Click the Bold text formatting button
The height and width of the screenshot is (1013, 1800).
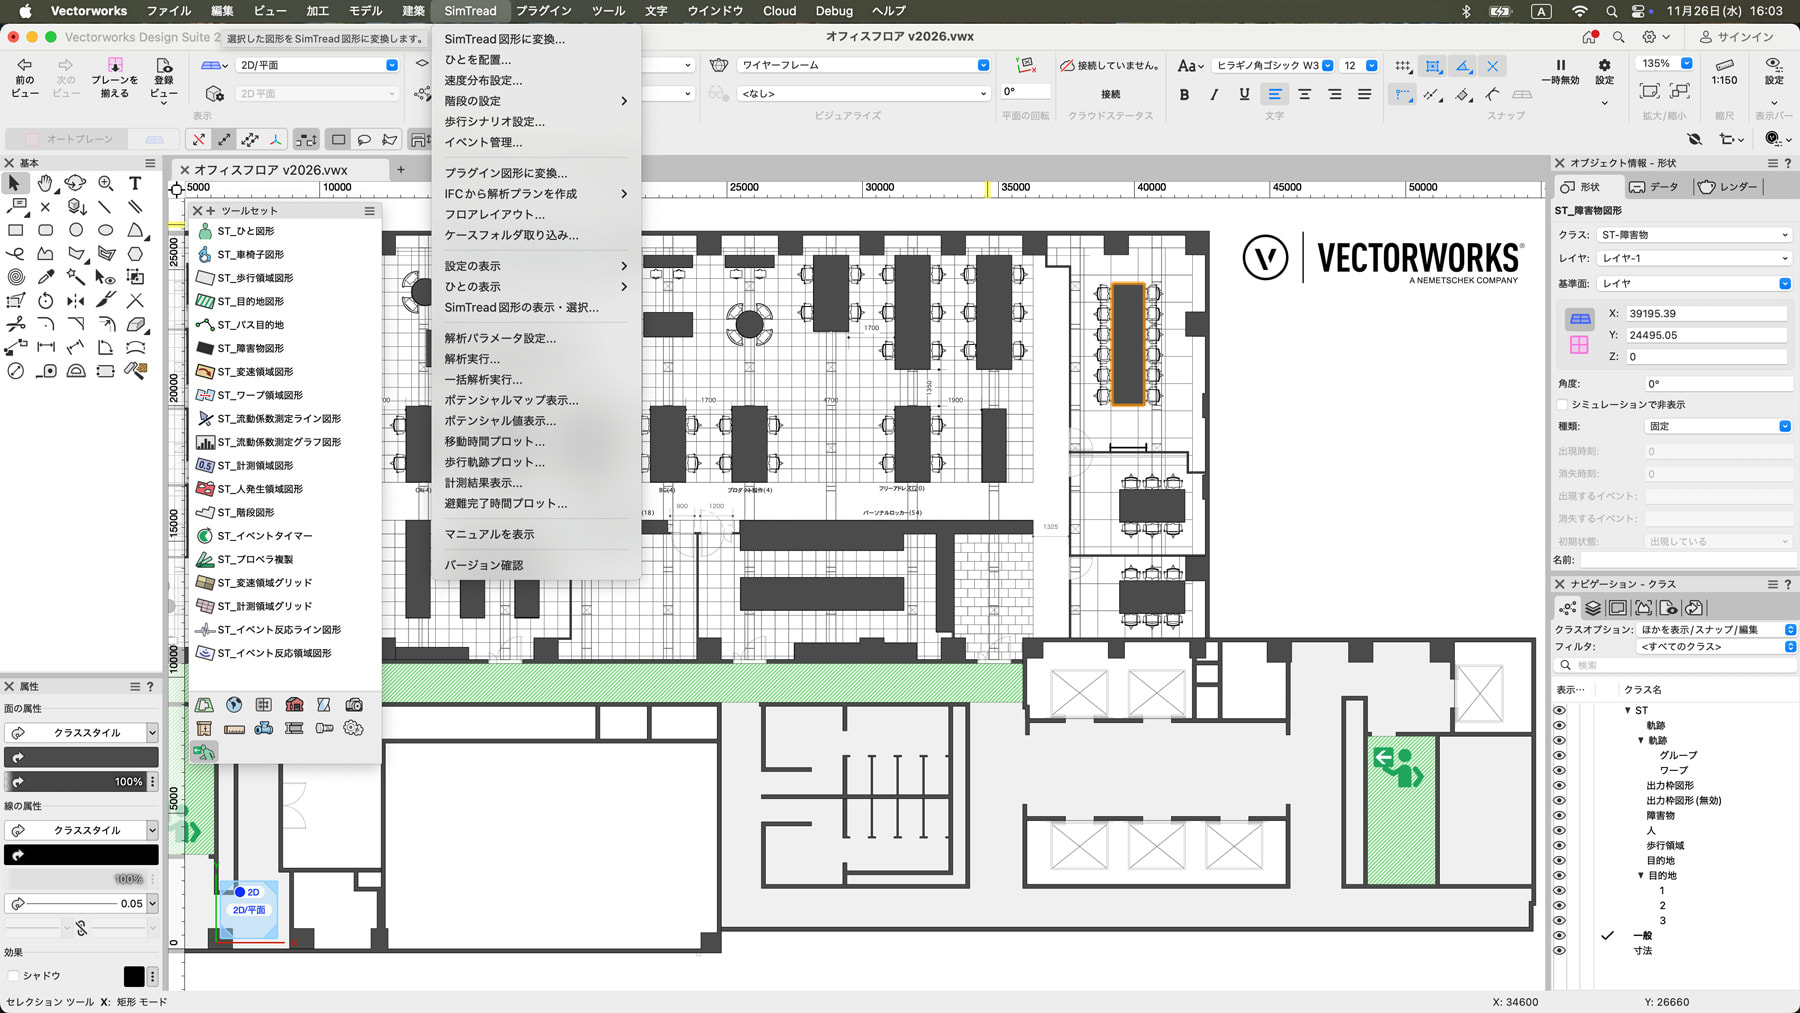(1184, 94)
